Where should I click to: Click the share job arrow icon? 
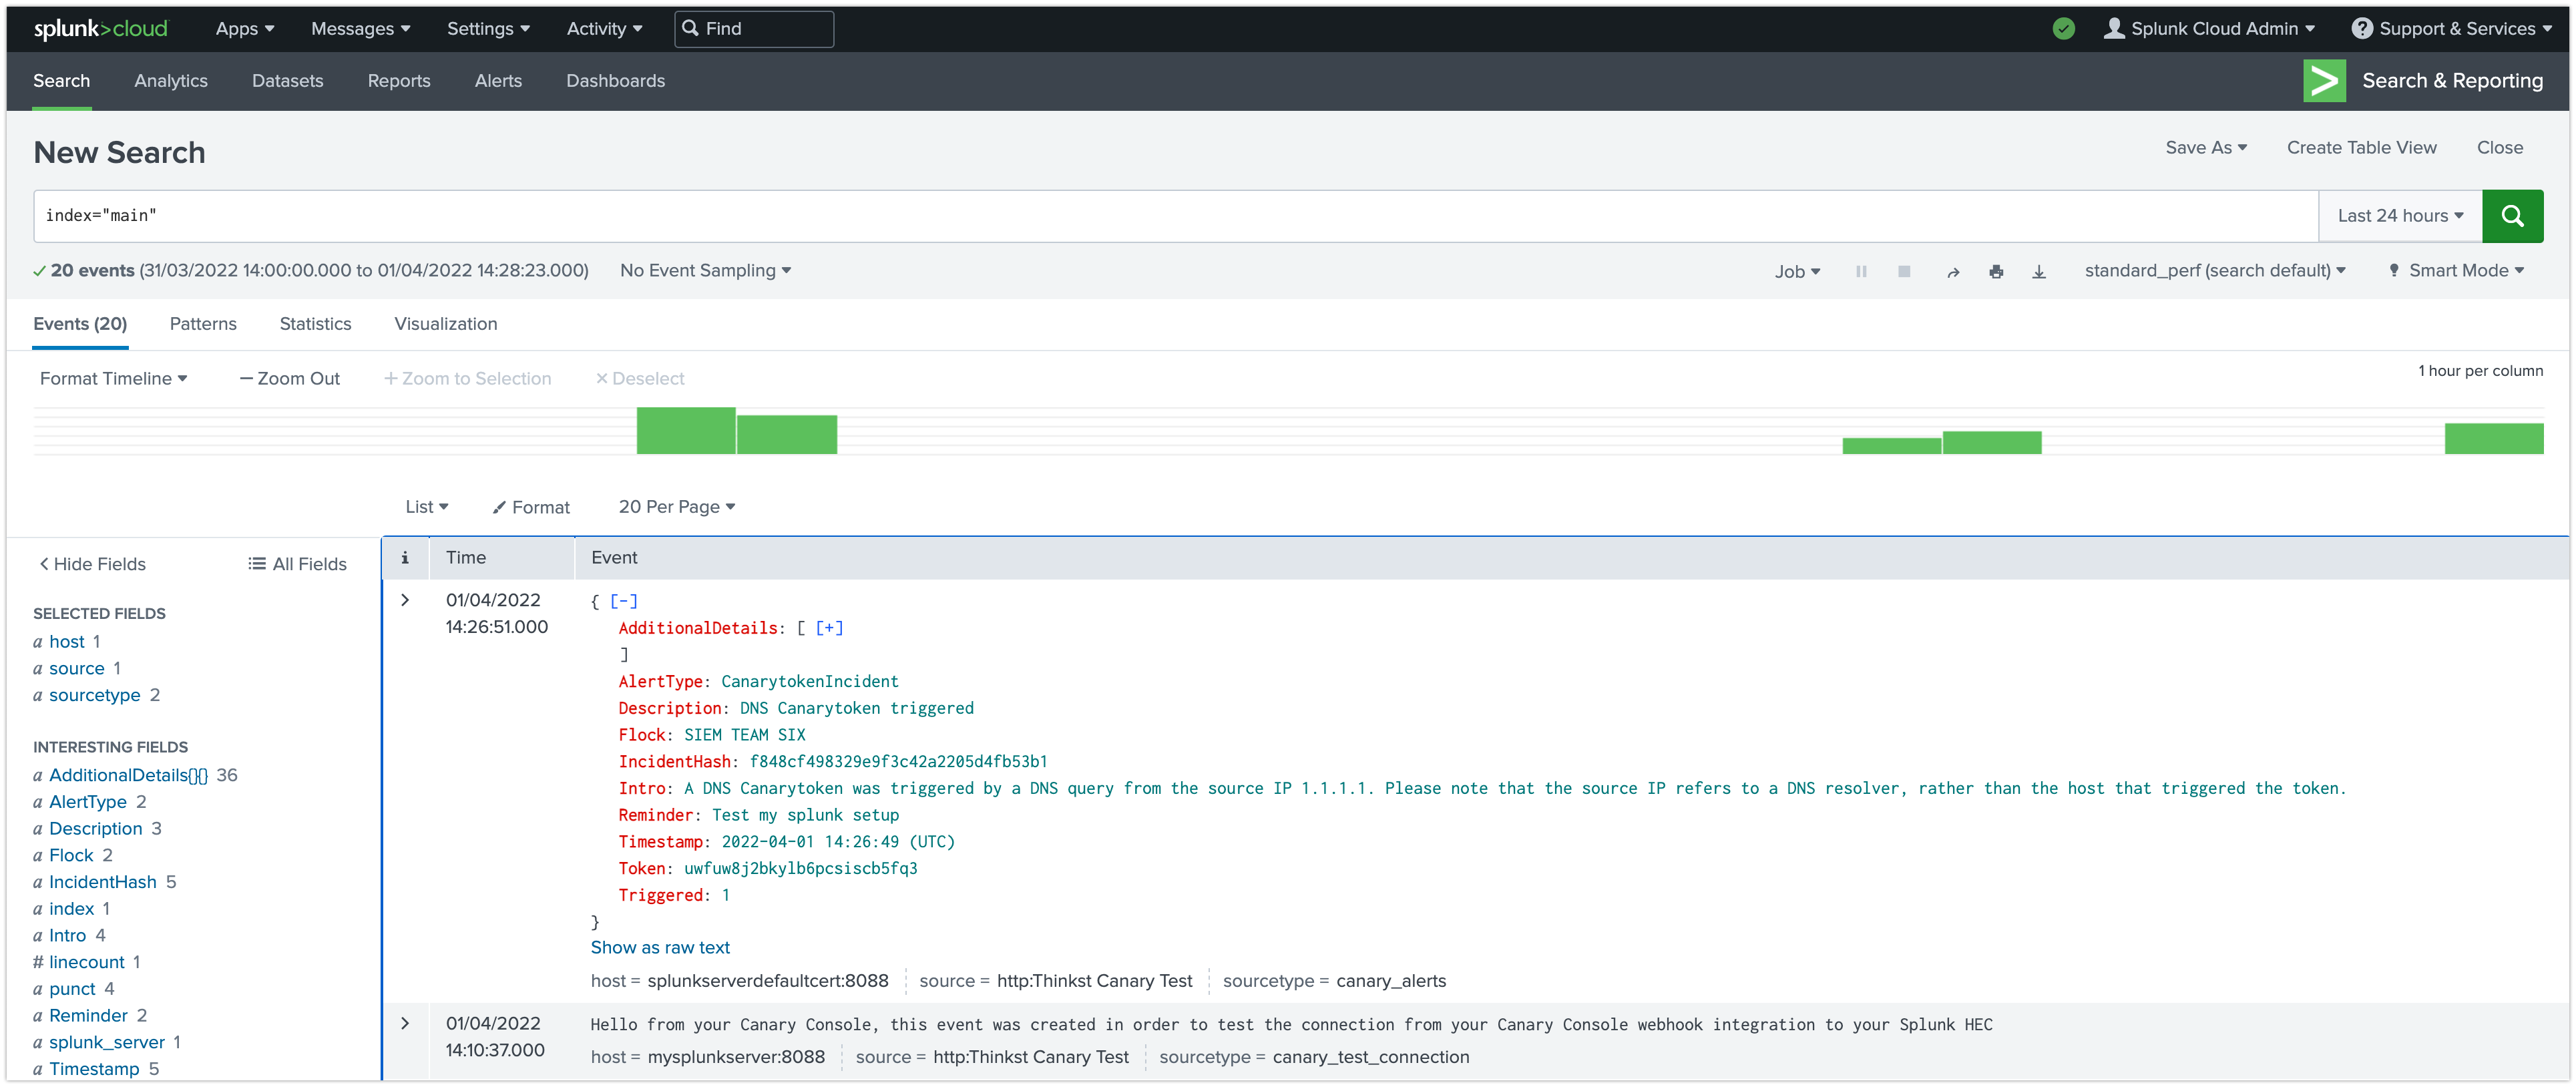coord(1952,272)
